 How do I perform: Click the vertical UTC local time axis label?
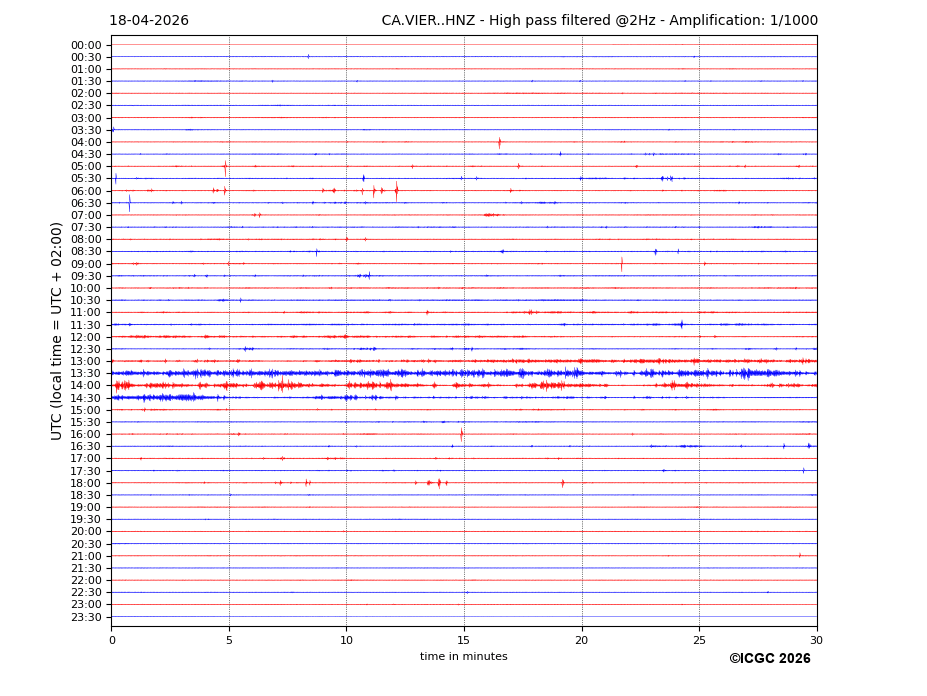click(x=57, y=330)
